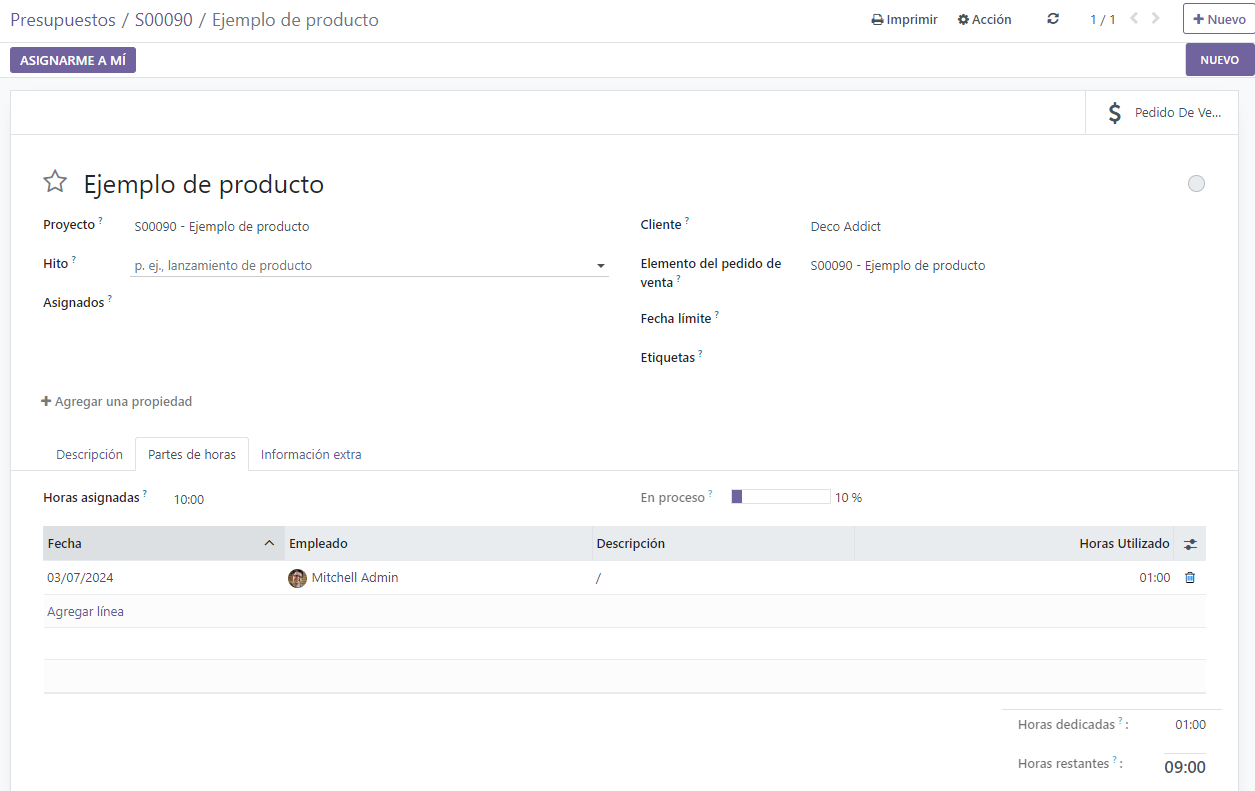Delete the Mitchell Admin timesheet line
This screenshot has width=1255, height=791.
[x=1189, y=577]
